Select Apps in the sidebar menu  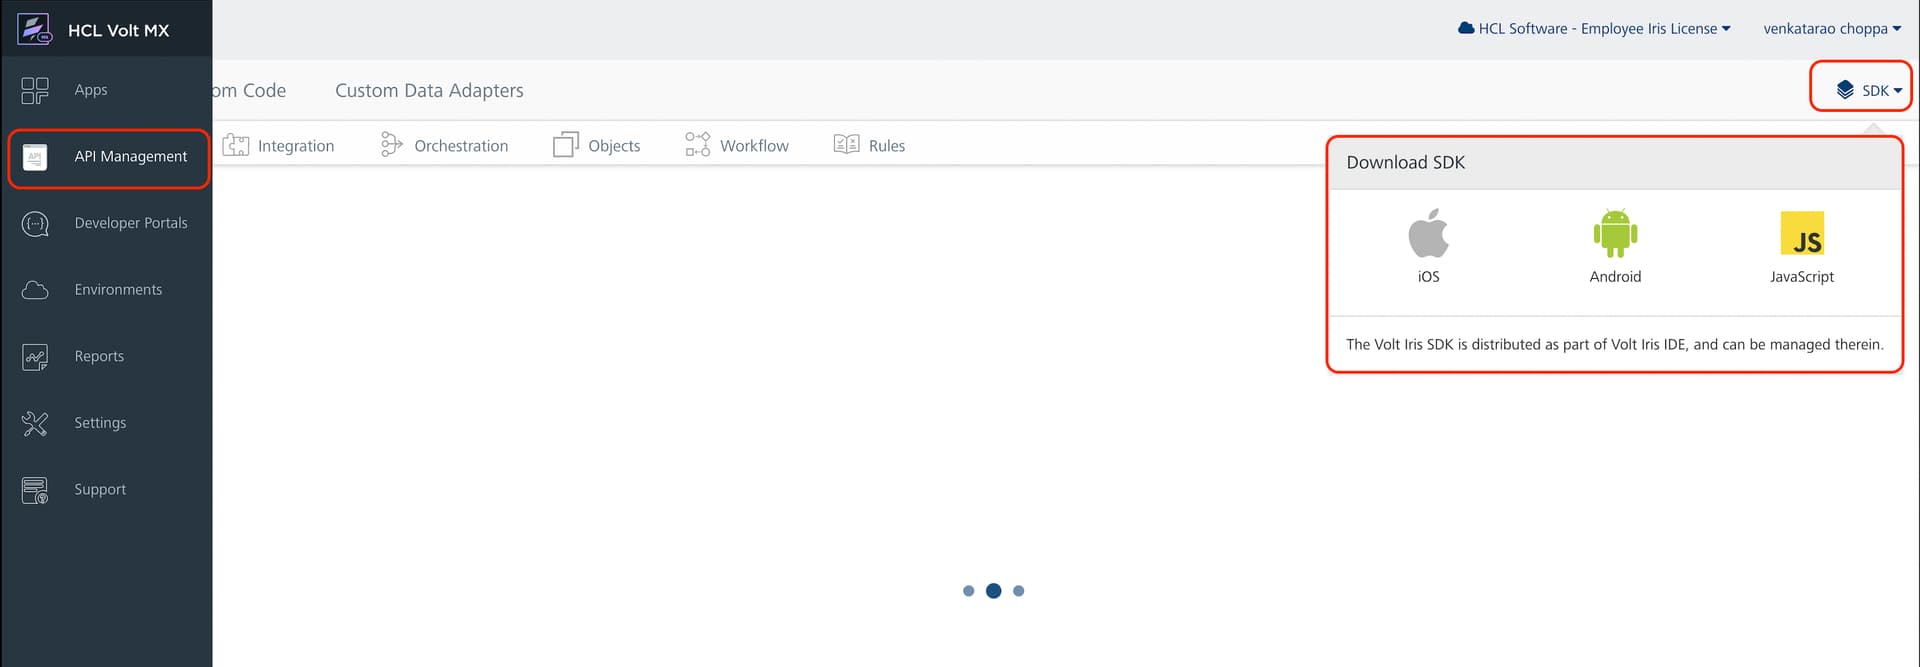91,90
